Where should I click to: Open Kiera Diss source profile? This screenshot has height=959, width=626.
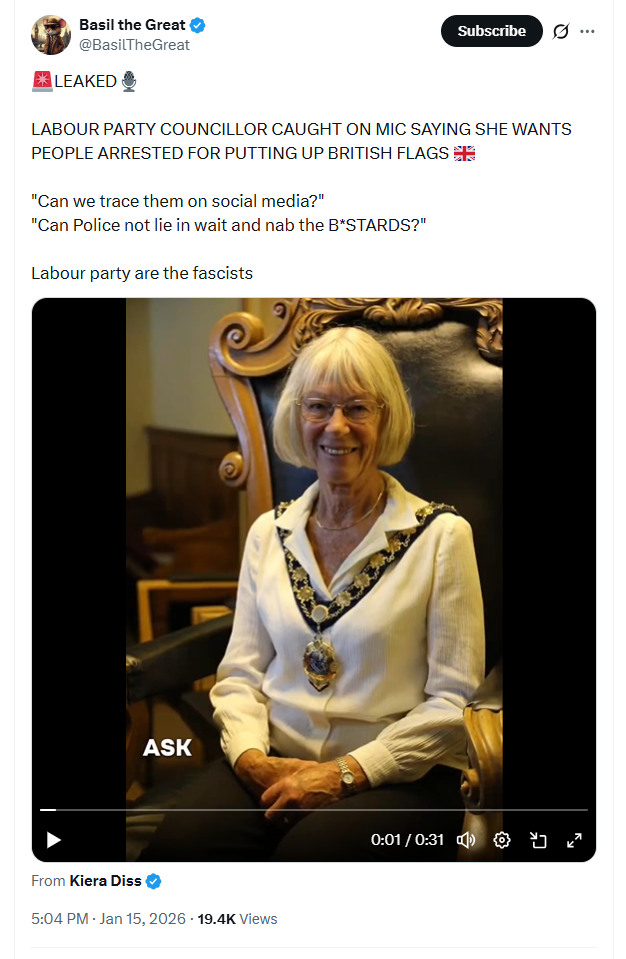point(105,881)
